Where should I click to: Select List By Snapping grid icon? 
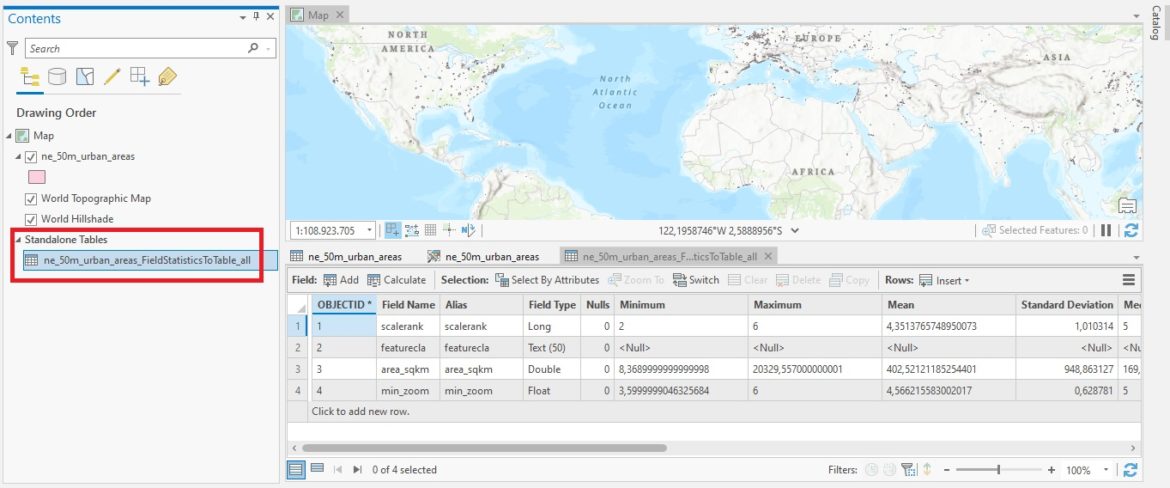[140, 76]
